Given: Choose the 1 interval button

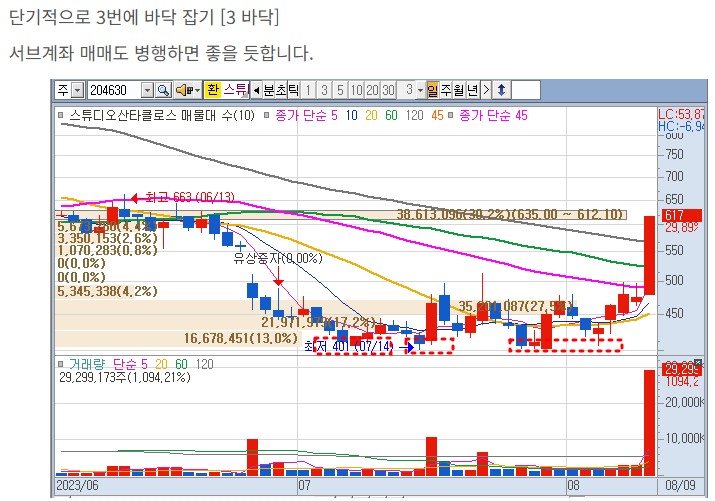Looking at the screenshot, I should click(308, 90).
